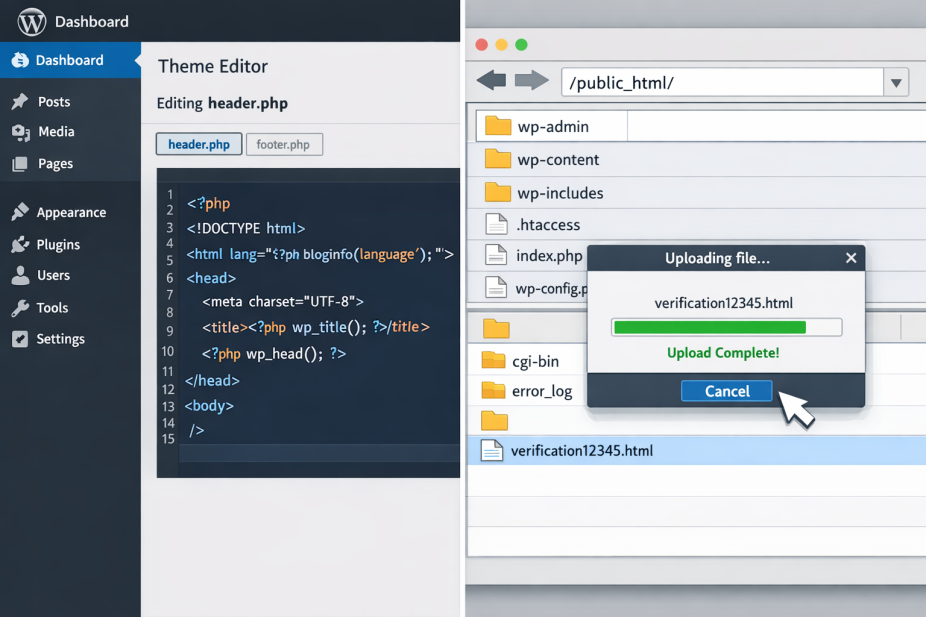Click the error_log folder icon
Viewport: 926px width, 617px height.
point(493,390)
